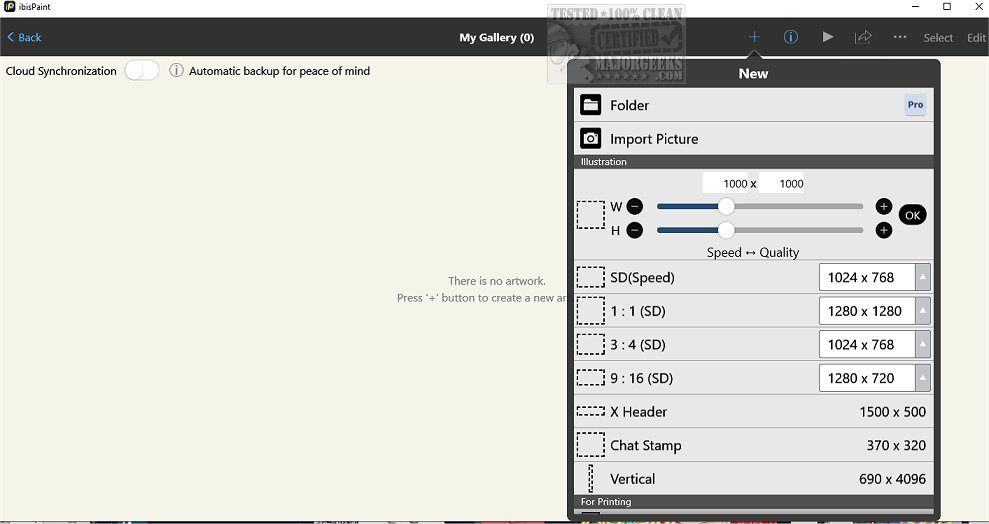Viewport: 989px width, 524px height.
Task: Maximize the ibisPaint window
Action: pyautogui.click(x=947, y=7)
